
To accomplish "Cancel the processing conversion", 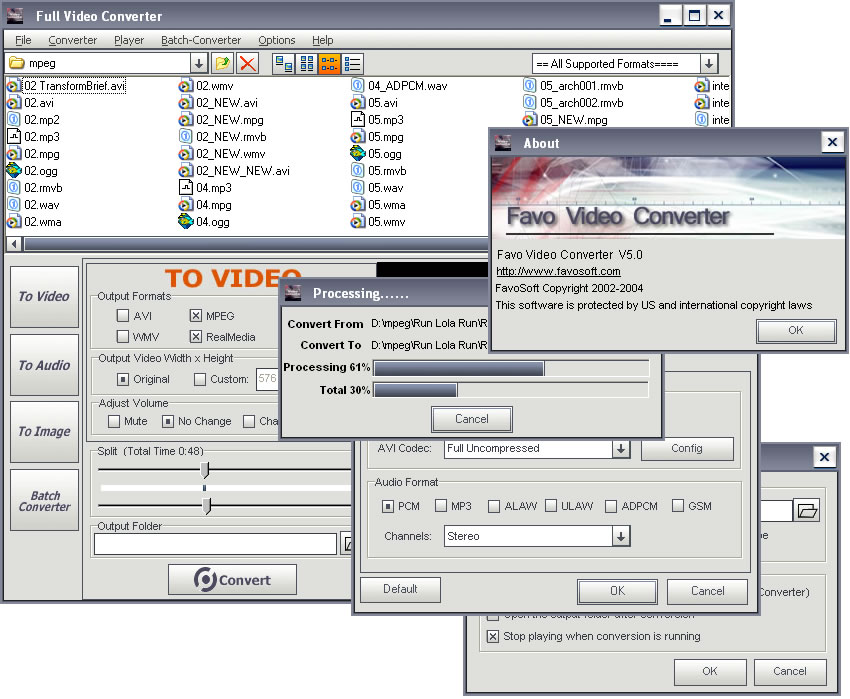I will (x=472, y=419).
